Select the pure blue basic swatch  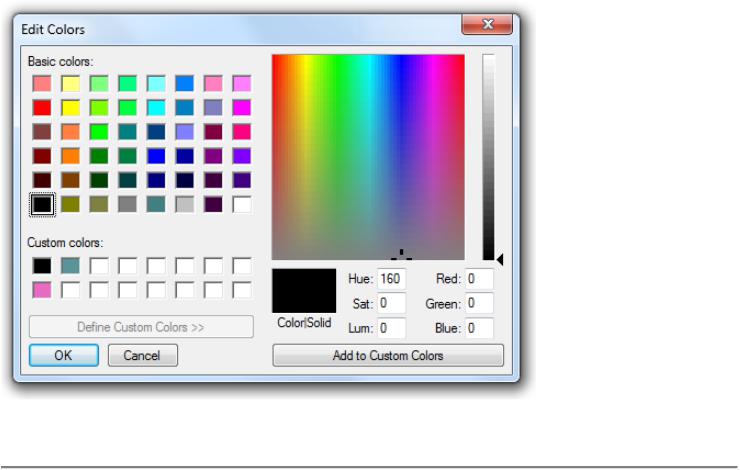pos(156,156)
